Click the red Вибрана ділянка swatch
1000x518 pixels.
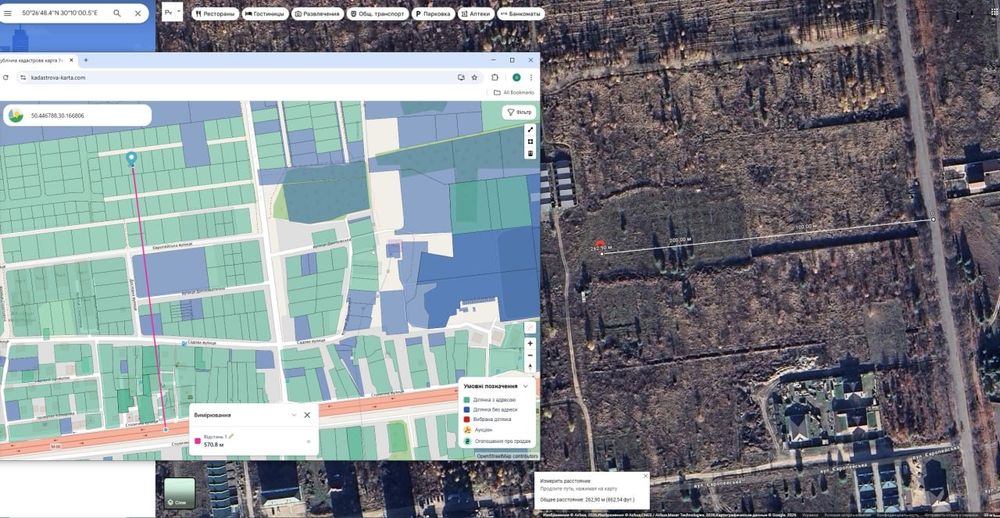(x=467, y=420)
